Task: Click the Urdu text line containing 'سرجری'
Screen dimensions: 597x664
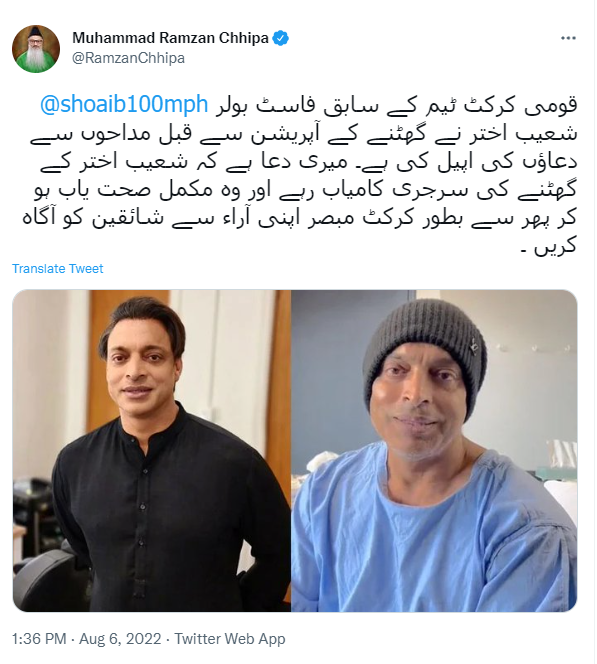Action: click(305, 190)
